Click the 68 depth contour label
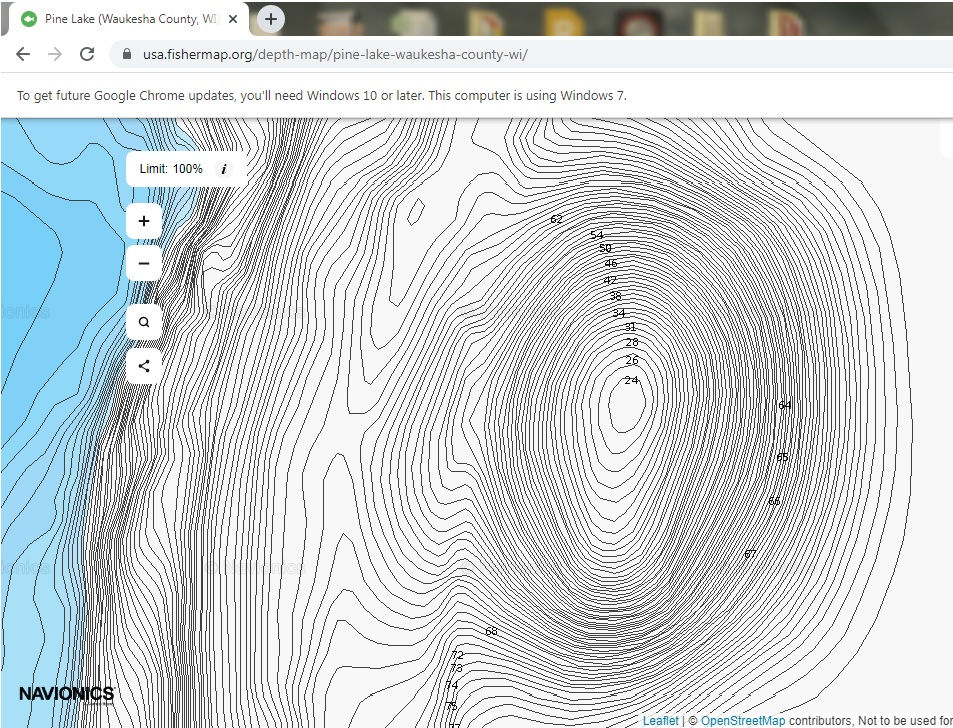The height and width of the screenshot is (728, 953). pos(491,631)
